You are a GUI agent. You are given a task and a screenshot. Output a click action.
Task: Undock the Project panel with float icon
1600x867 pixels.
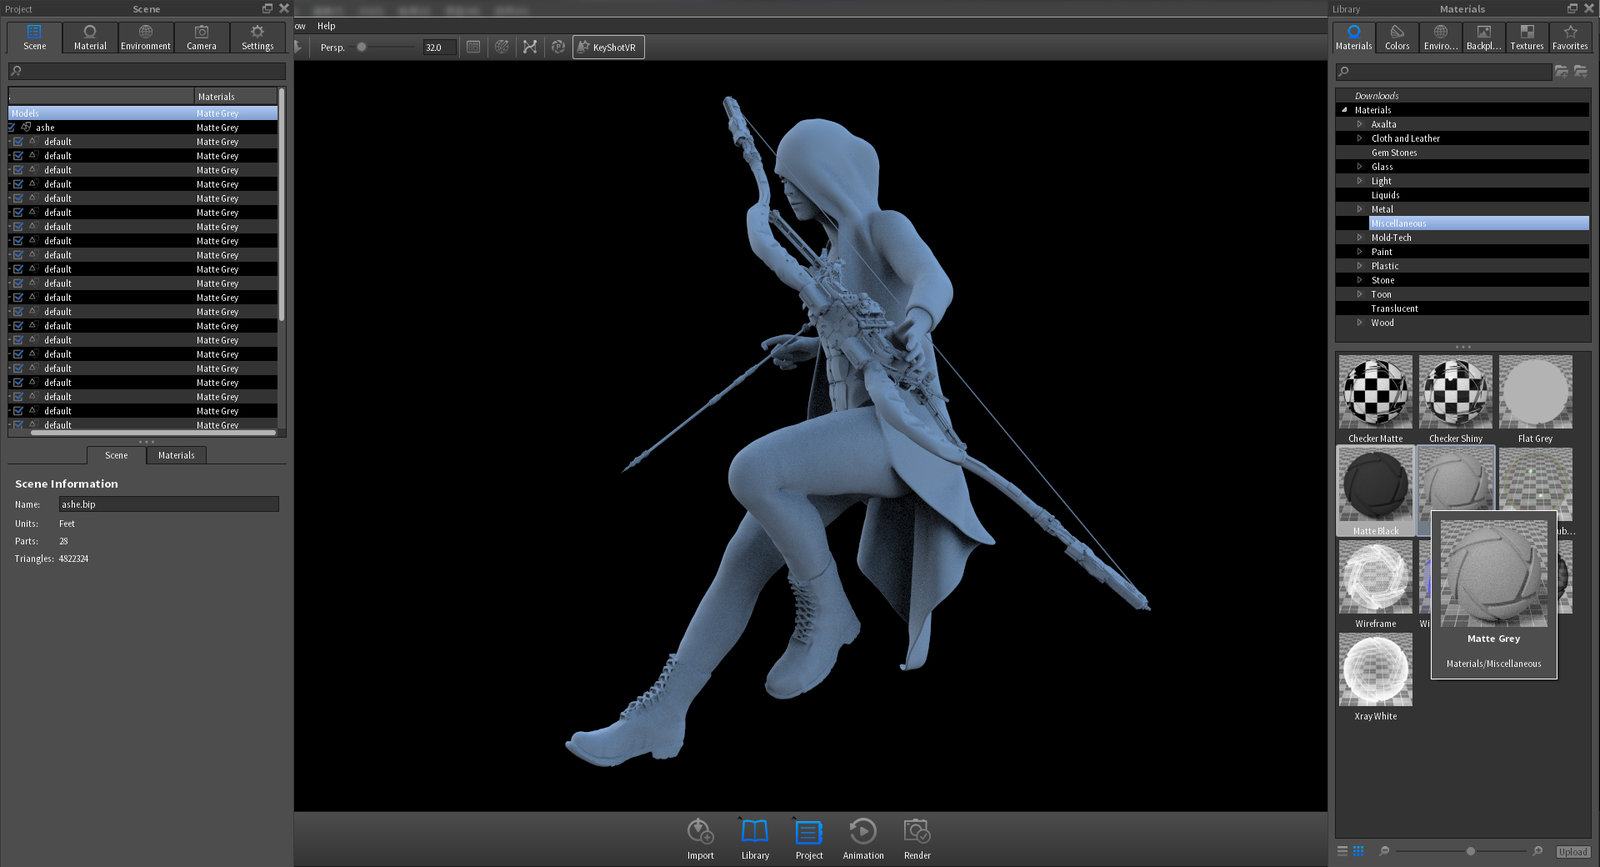(267, 9)
